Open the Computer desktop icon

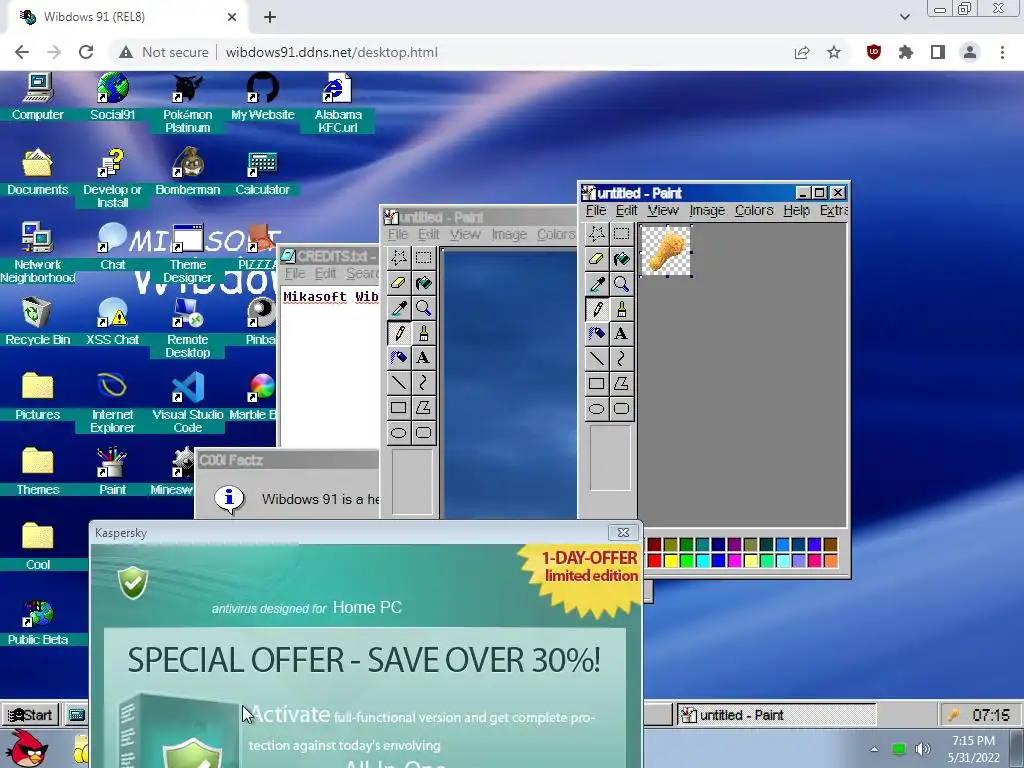tap(37, 97)
